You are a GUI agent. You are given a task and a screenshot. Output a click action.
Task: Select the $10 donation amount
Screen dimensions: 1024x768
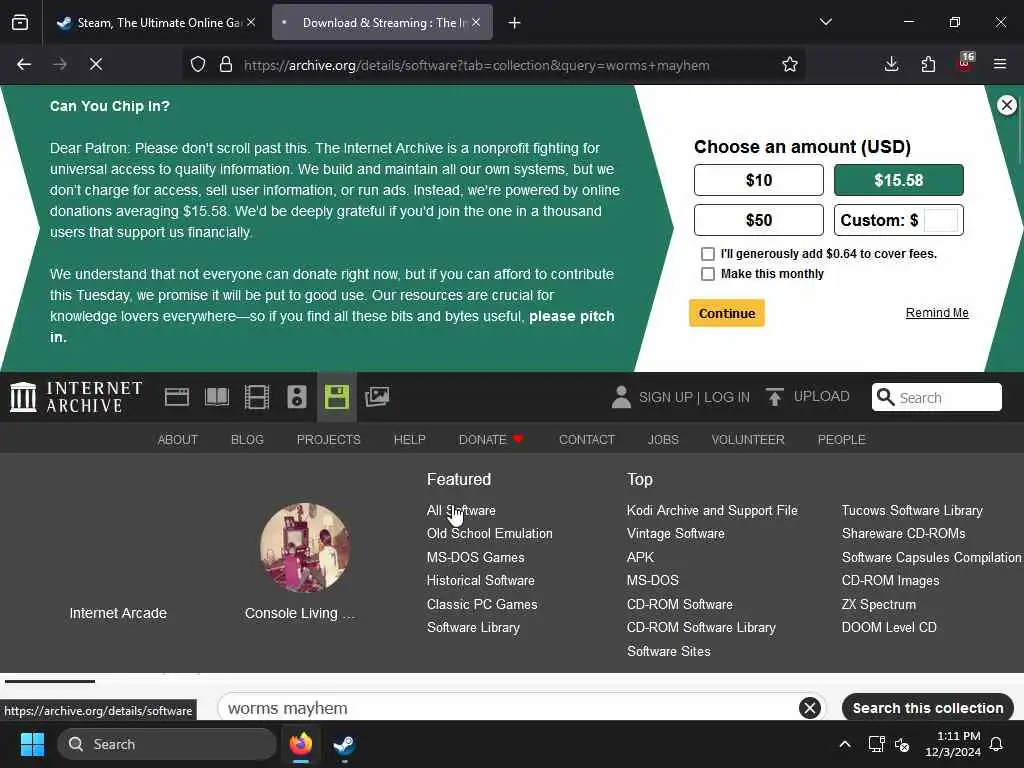pyautogui.click(x=758, y=180)
